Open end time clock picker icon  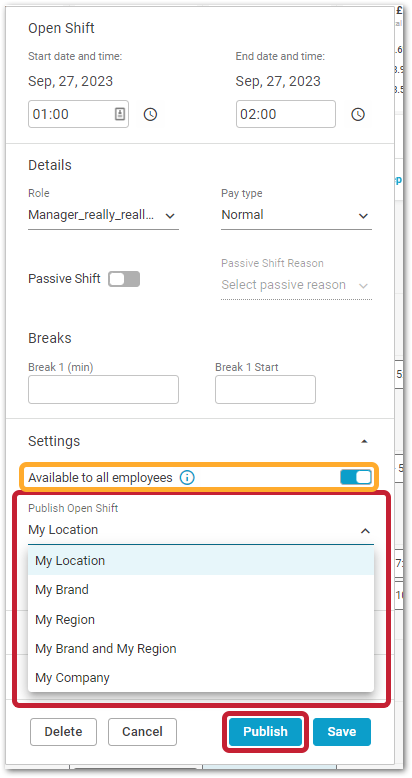(358, 115)
